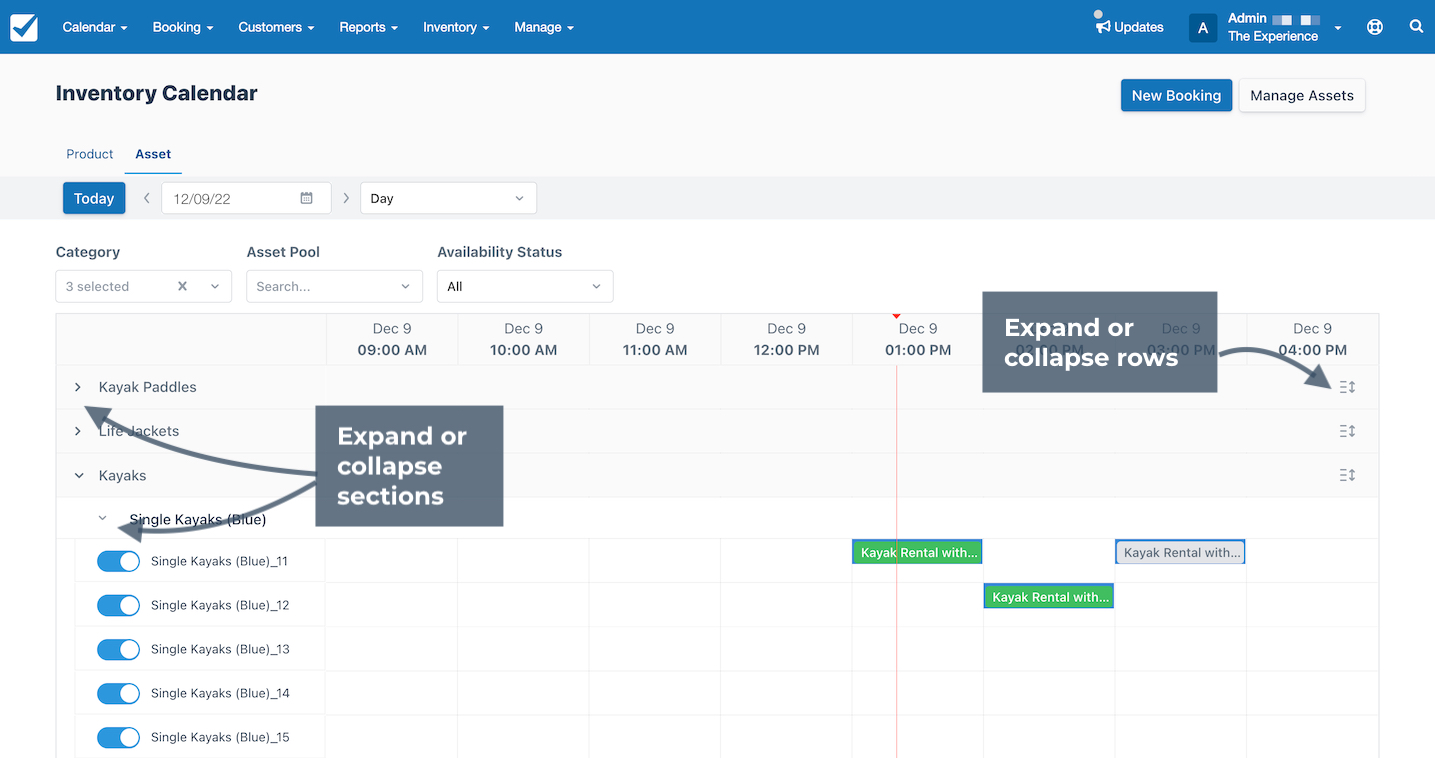Select the Asset tab
Screen dimensions: 1435x758
tap(153, 154)
